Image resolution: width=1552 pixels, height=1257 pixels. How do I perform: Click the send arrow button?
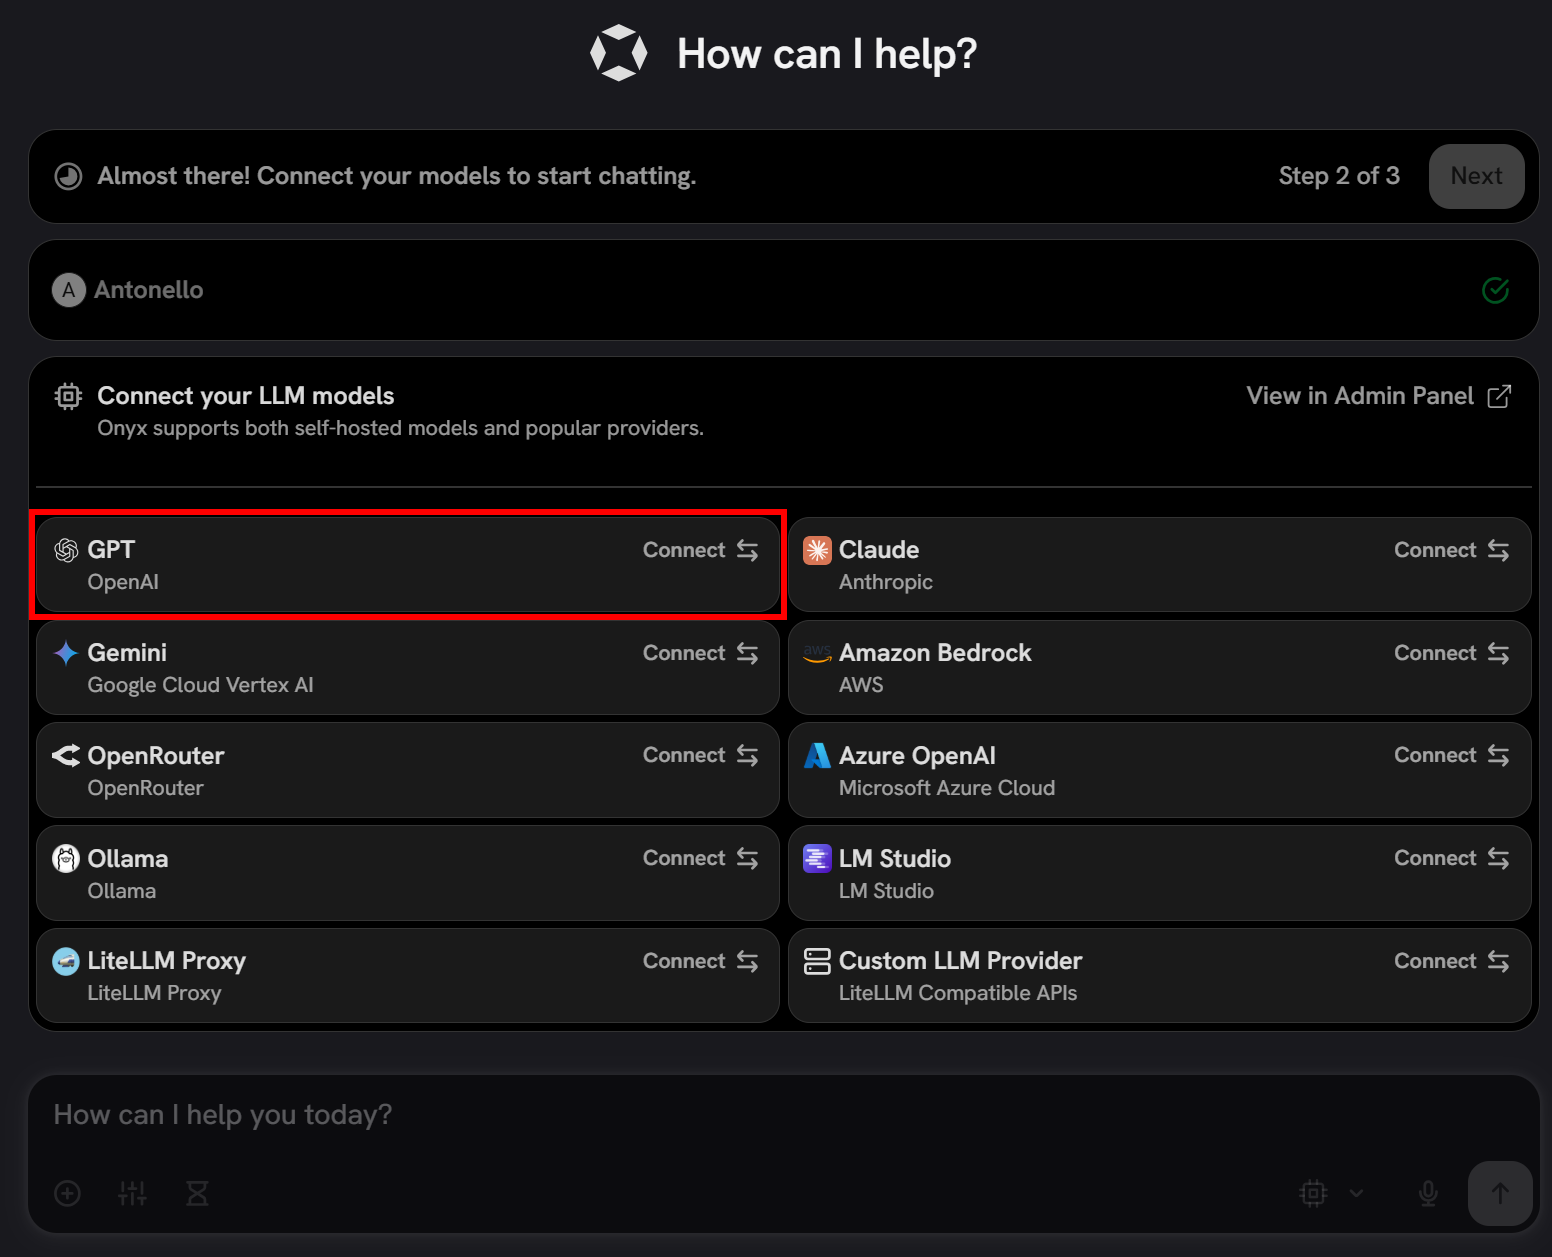point(1500,1193)
